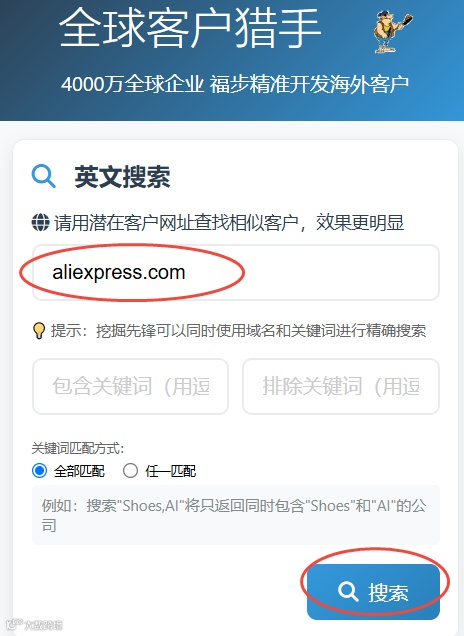This screenshot has width=464, height=636.
Task: Click the lightbulb tip icon
Action: click(39, 331)
